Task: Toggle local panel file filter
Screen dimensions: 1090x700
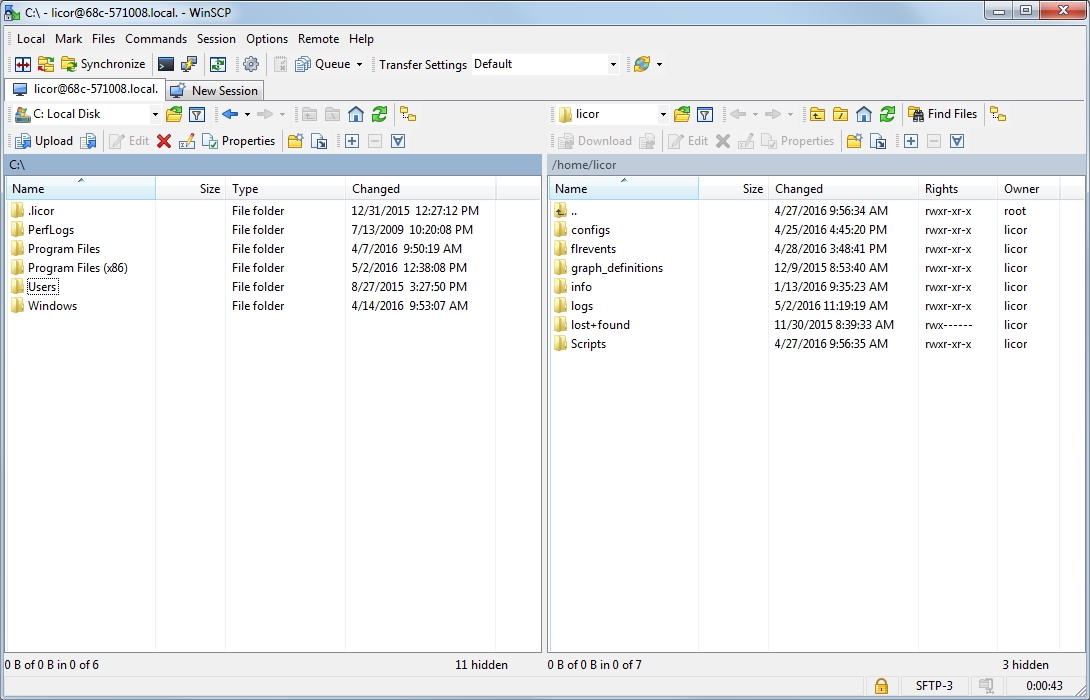Action: 197,114
